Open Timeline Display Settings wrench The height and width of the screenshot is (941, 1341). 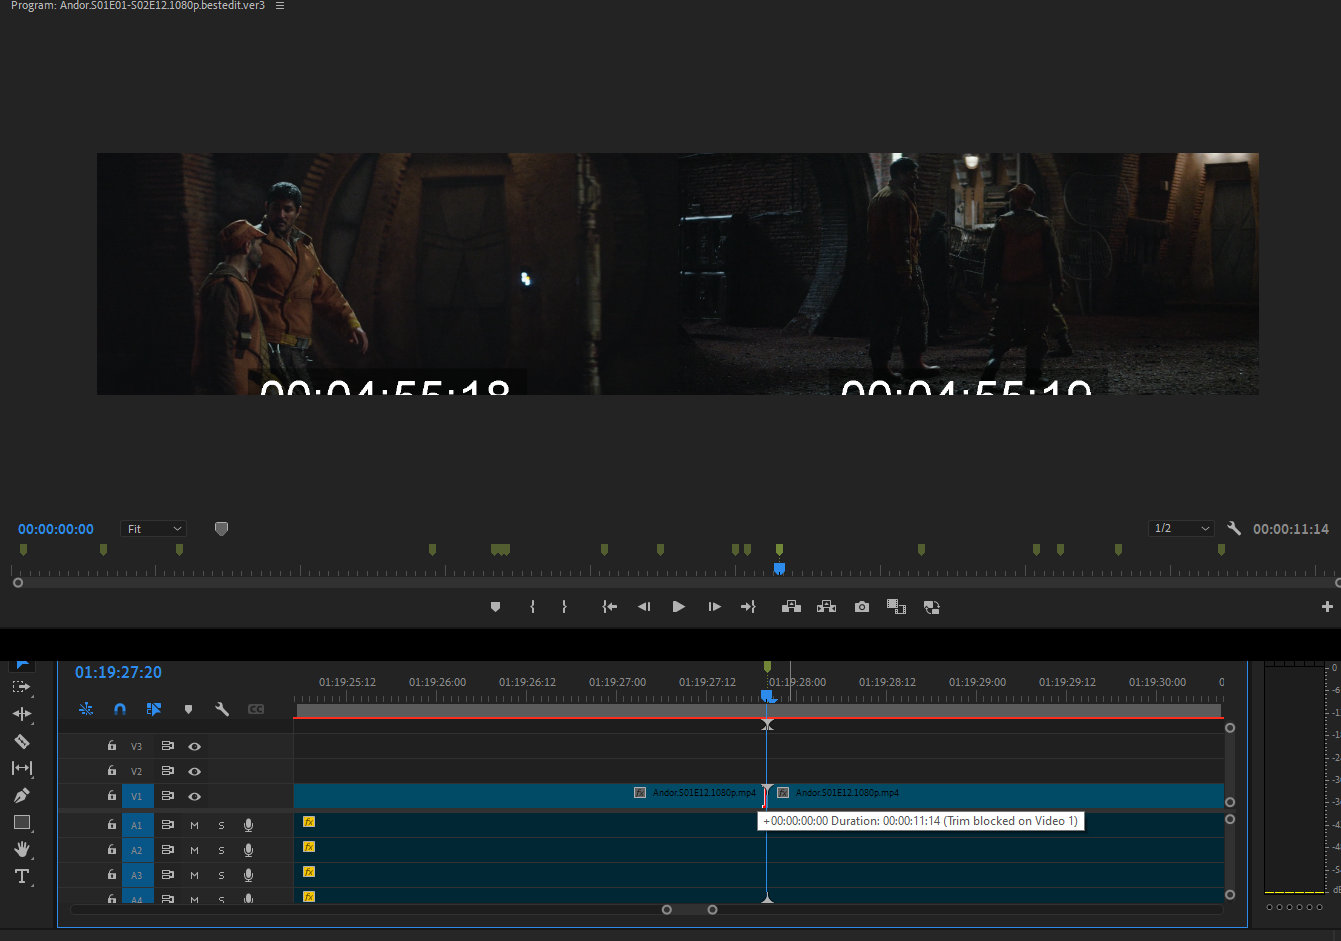(222, 709)
